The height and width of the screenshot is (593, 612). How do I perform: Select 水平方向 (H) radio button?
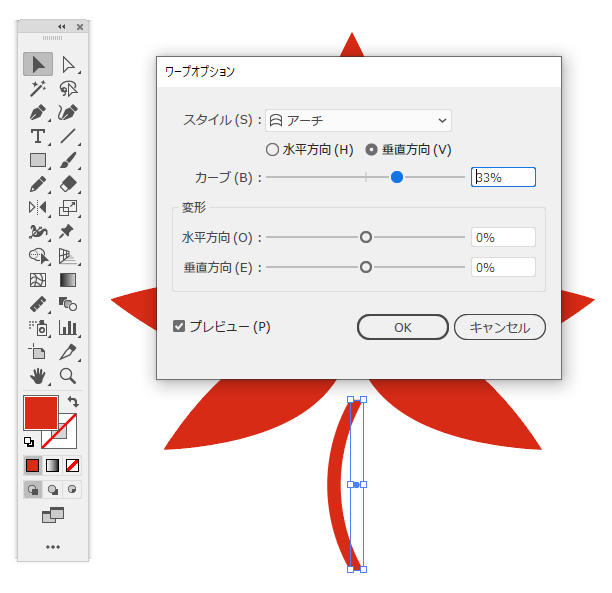pos(272,150)
